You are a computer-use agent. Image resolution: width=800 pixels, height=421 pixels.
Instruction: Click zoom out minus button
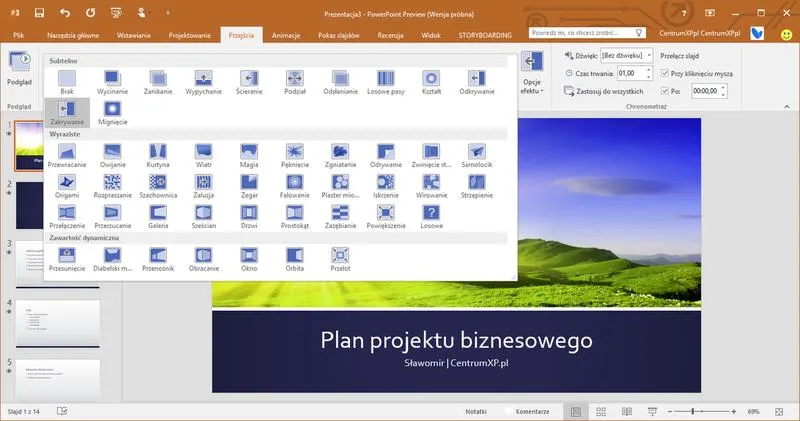670,411
